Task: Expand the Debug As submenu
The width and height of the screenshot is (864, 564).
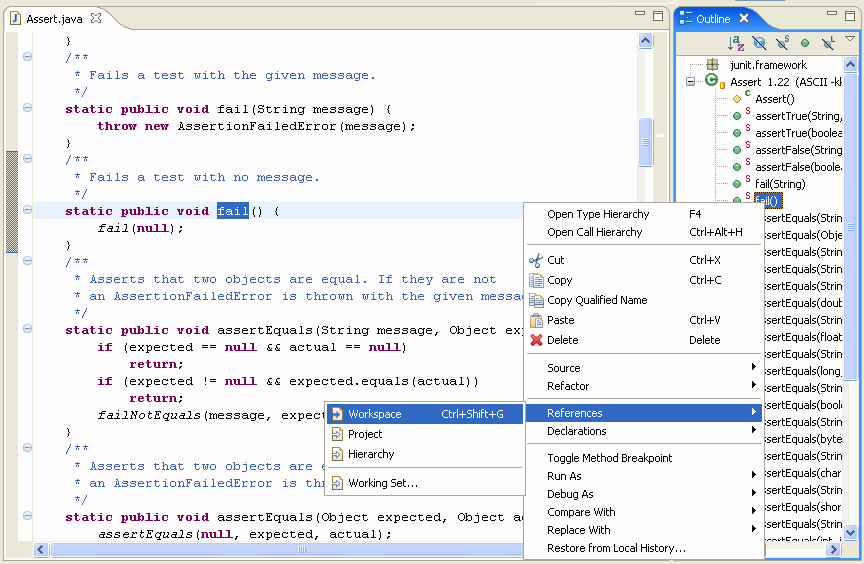Action: tap(644, 494)
